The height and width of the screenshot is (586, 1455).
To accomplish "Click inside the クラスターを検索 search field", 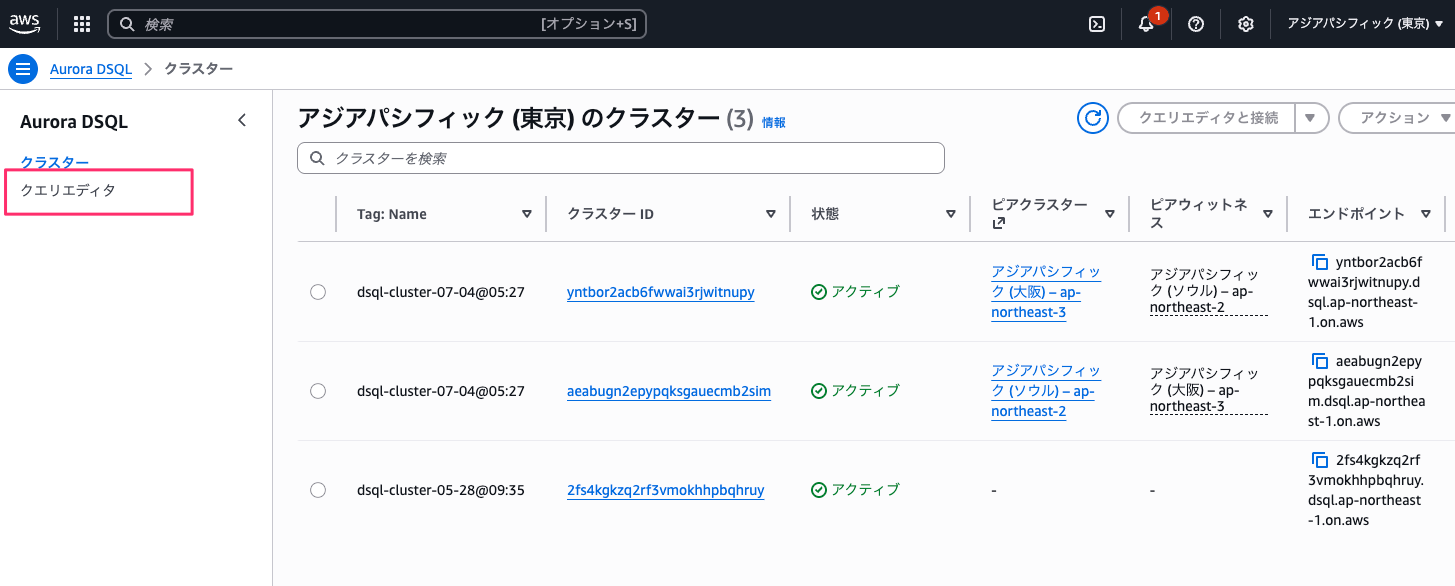I will [620, 158].
